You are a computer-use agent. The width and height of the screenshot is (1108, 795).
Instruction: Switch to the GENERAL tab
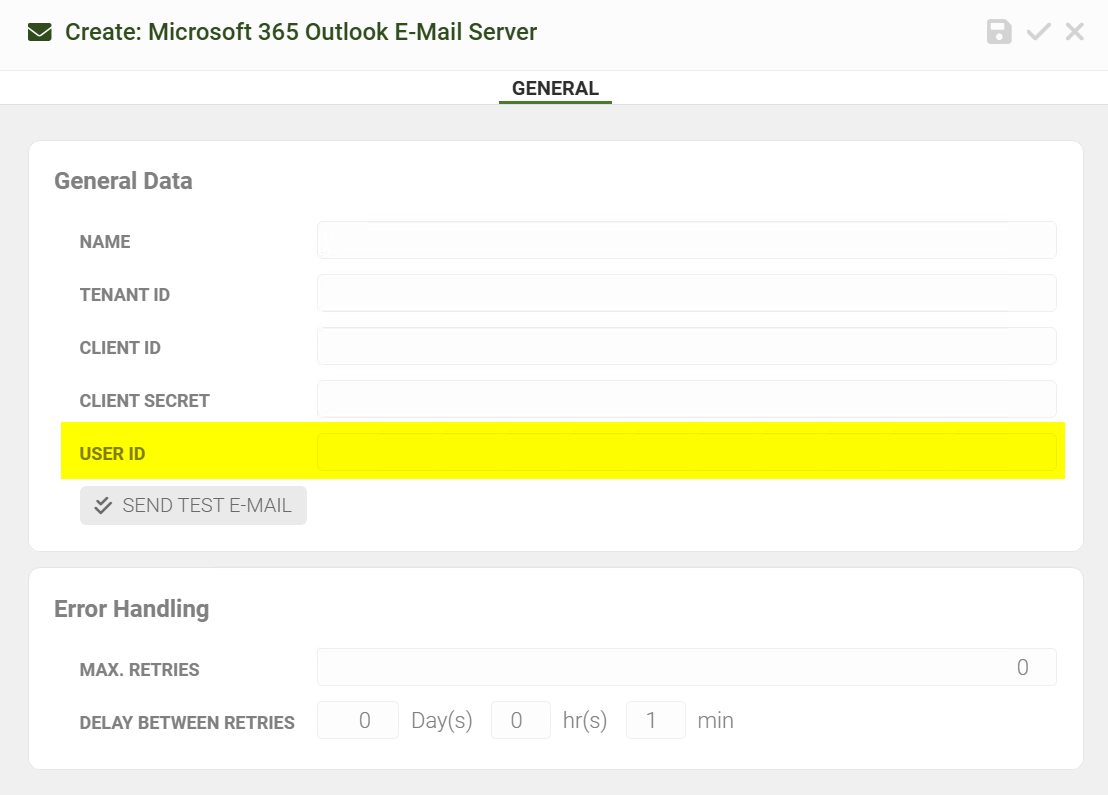point(555,88)
